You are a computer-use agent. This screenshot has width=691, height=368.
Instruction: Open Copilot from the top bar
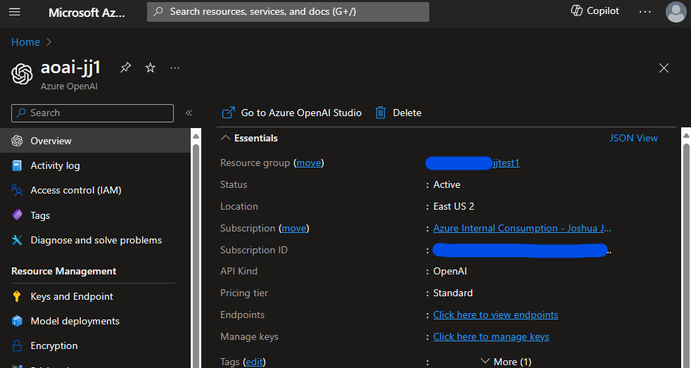[x=595, y=11]
